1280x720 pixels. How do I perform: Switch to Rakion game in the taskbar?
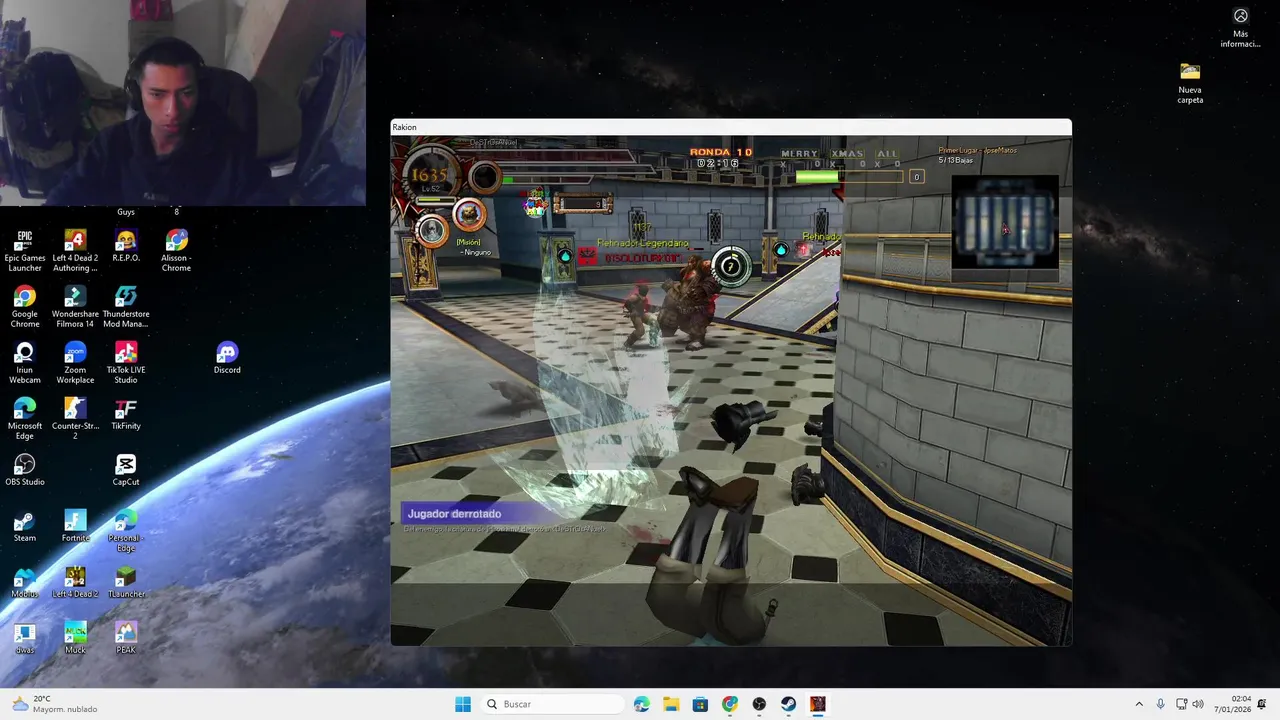(818, 704)
